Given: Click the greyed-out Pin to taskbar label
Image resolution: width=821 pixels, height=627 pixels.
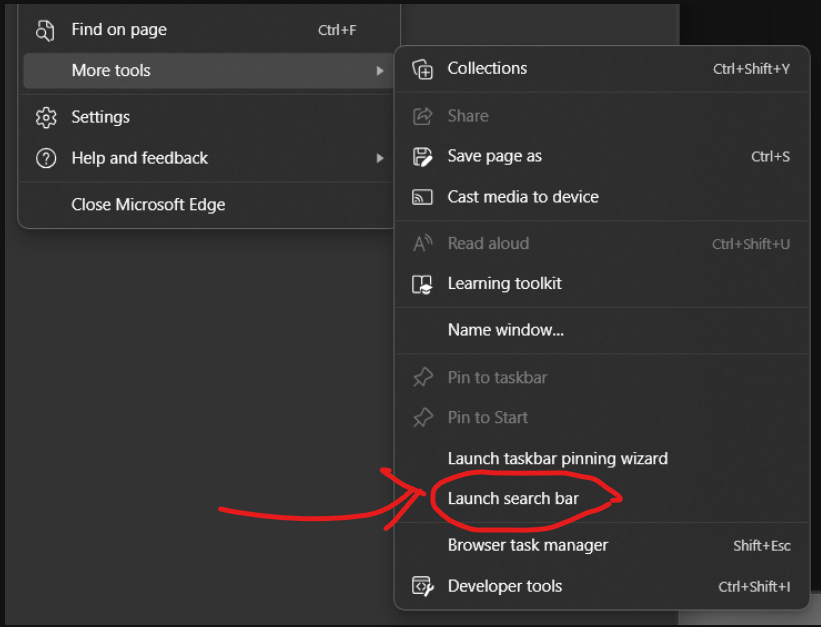Looking at the screenshot, I should tap(497, 377).
